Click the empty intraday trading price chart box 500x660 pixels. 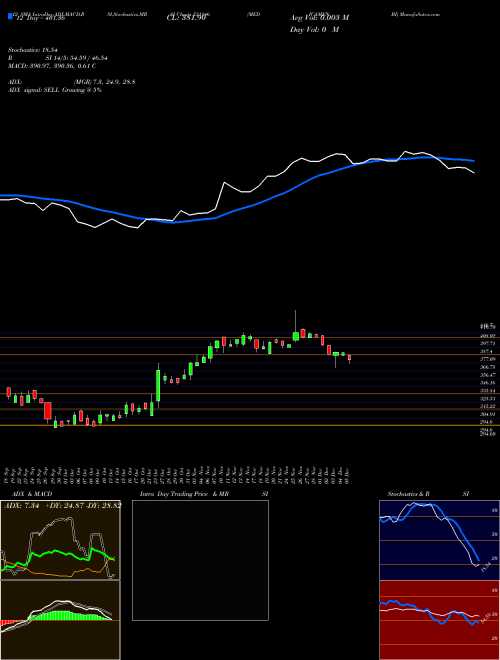tap(200, 560)
